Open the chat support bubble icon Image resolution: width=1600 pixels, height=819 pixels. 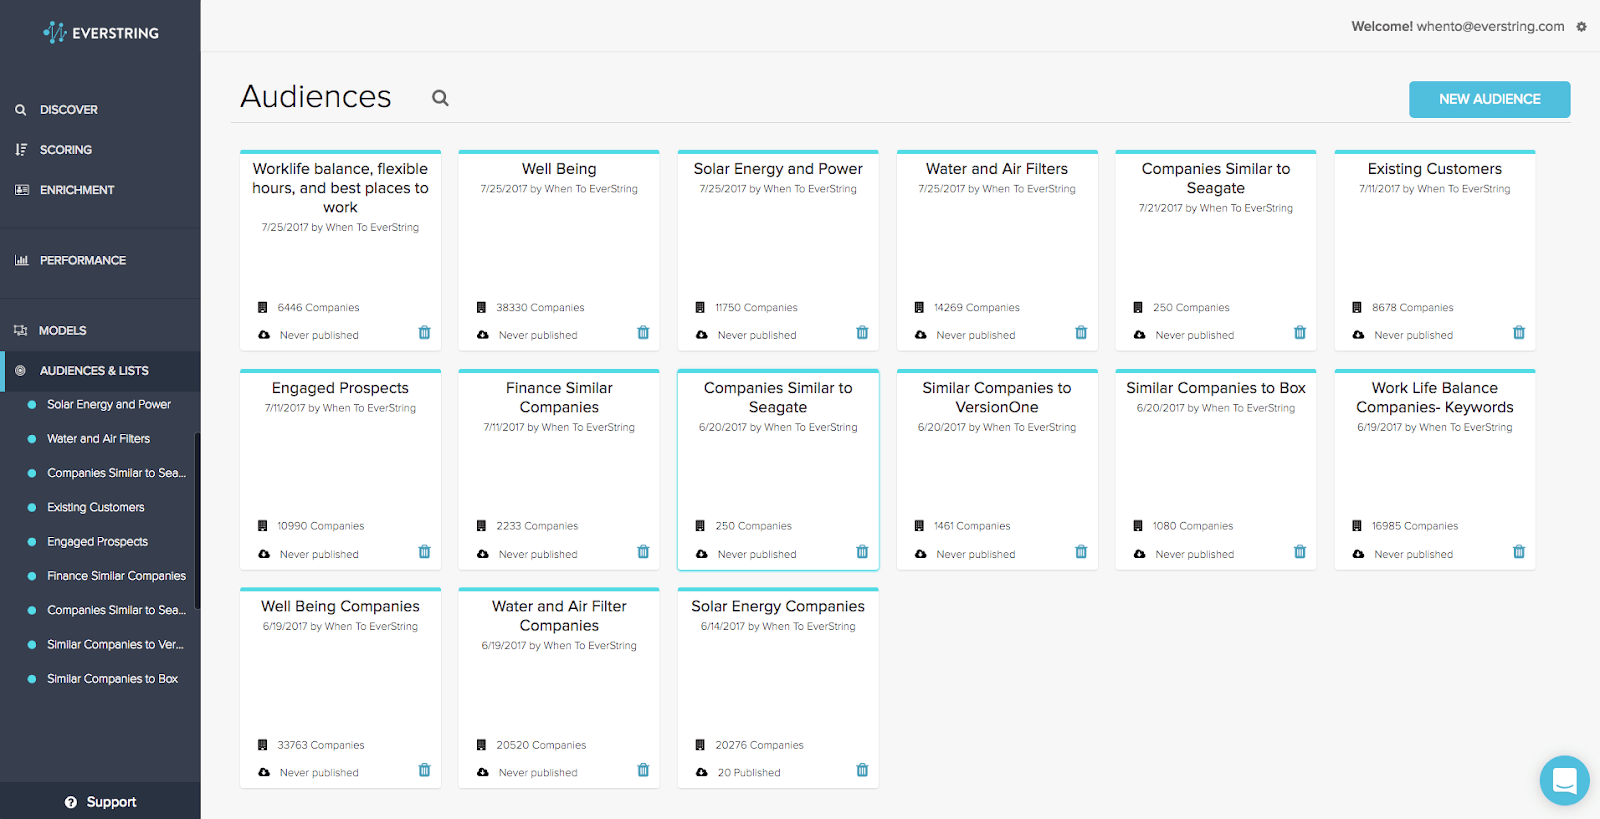pyautogui.click(x=1565, y=780)
